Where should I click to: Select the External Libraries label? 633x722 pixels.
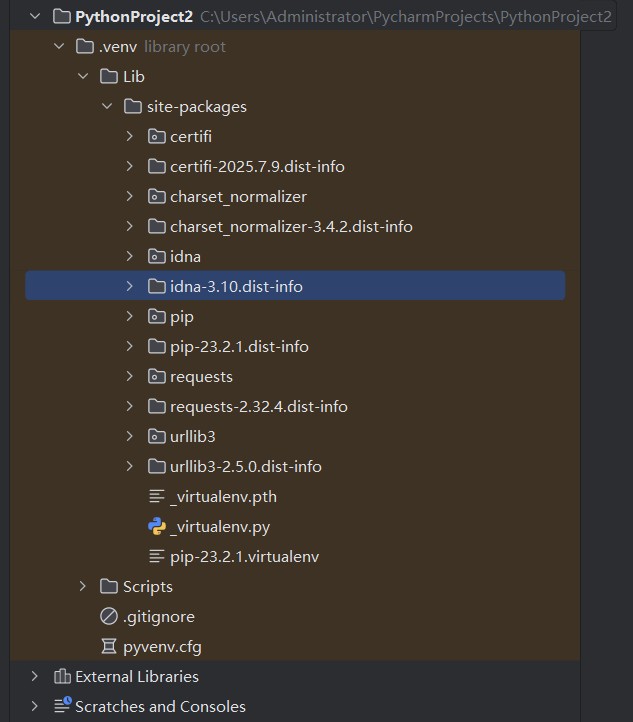click(137, 676)
